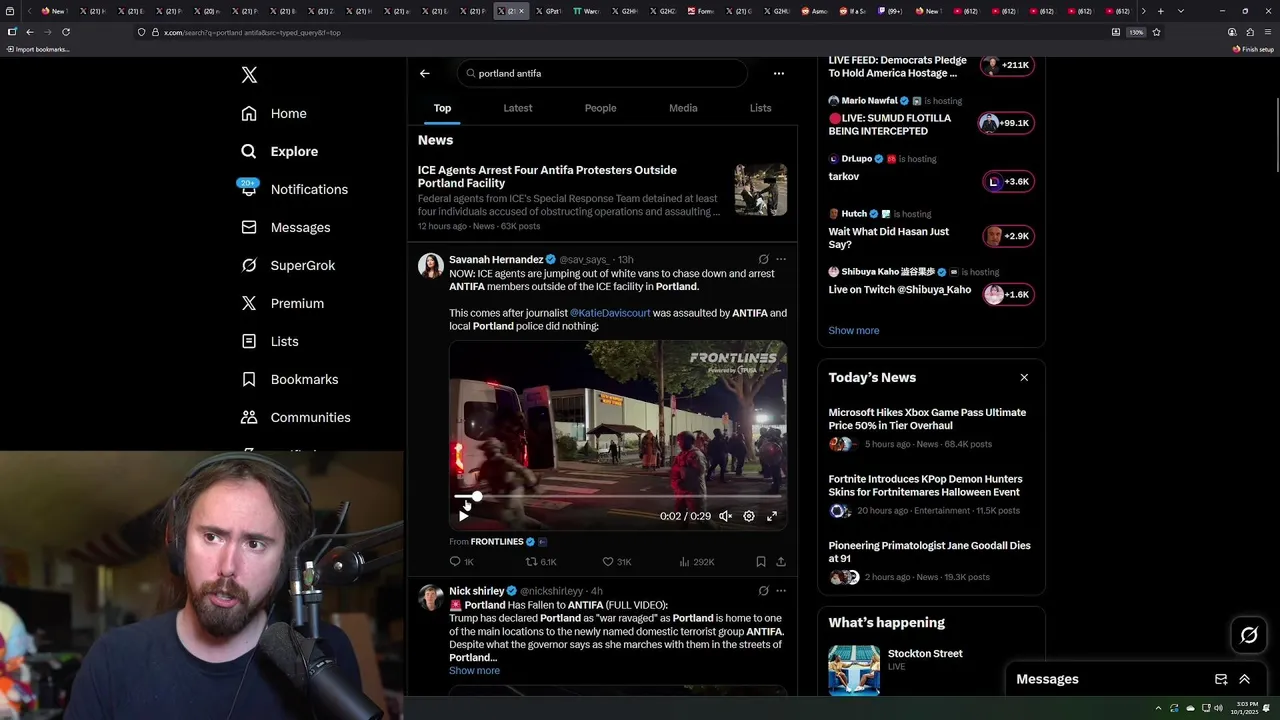The height and width of the screenshot is (720, 1280).
Task: Open Microsoft Xbox Game Pass price story
Action: [931, 428]
